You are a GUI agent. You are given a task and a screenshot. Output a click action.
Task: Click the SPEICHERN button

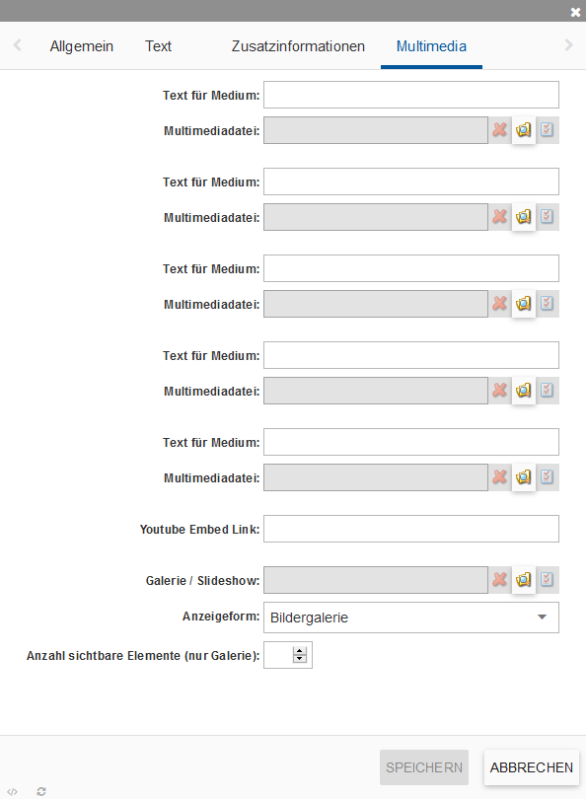pos(424,767)
